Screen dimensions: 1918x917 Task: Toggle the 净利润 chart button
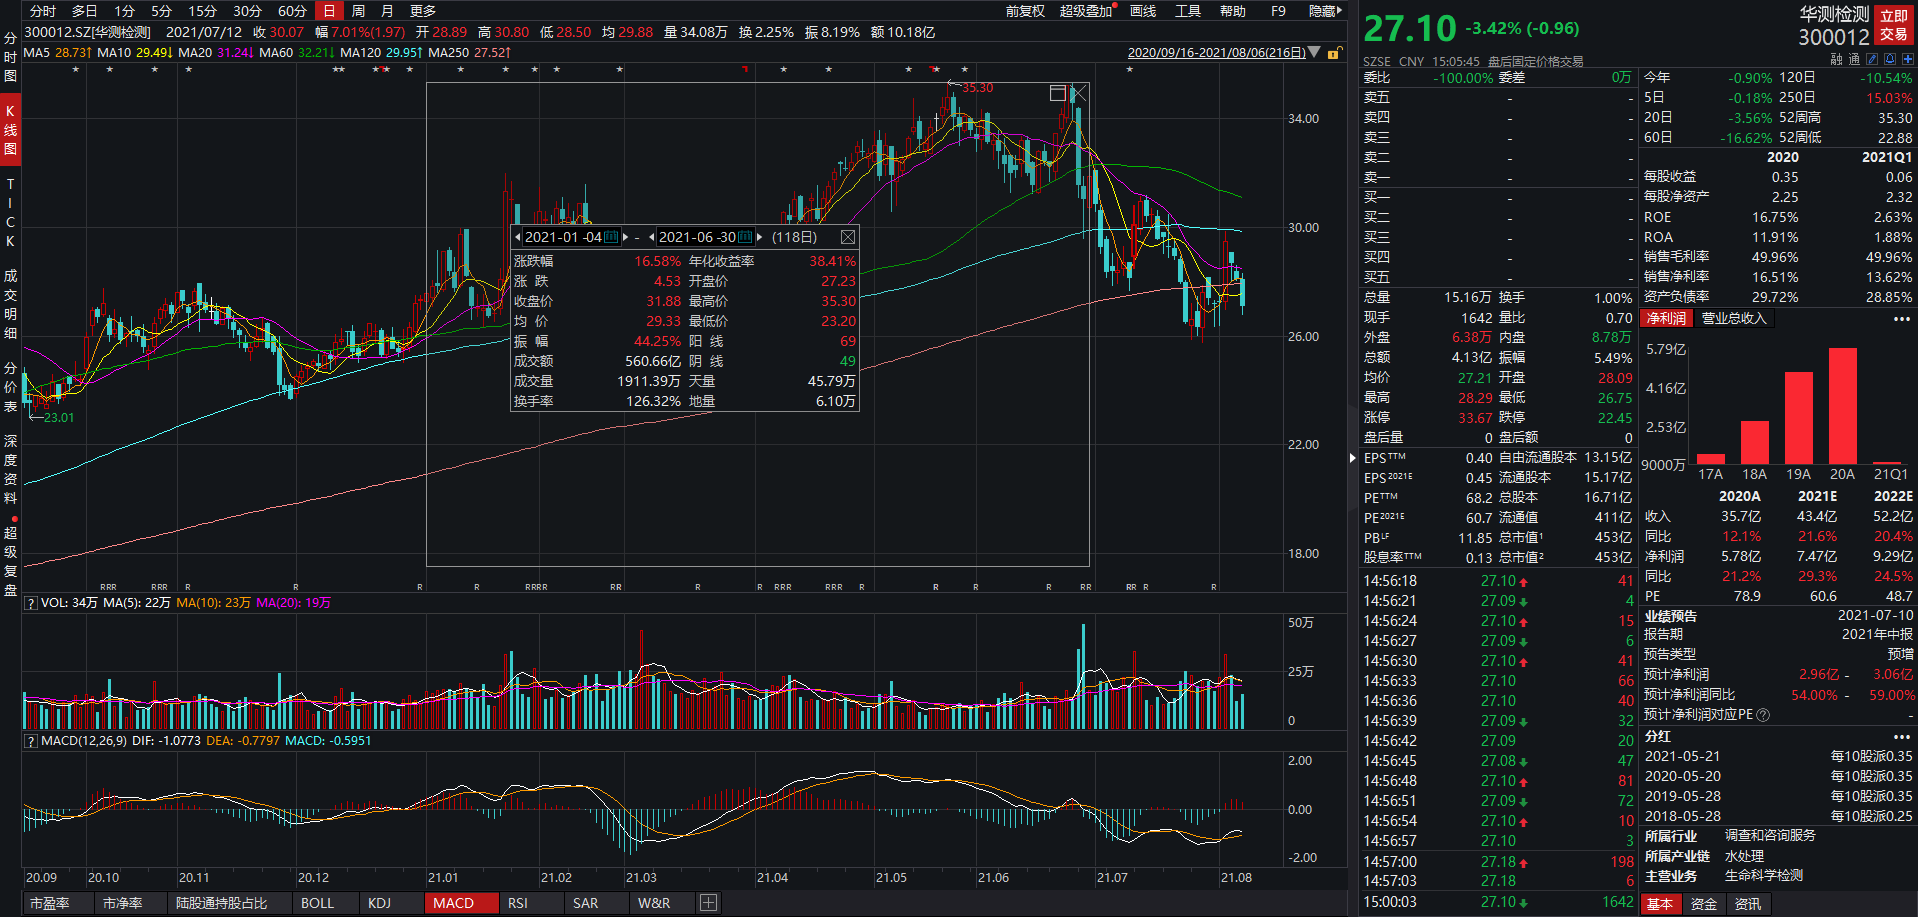(1666, 318)
